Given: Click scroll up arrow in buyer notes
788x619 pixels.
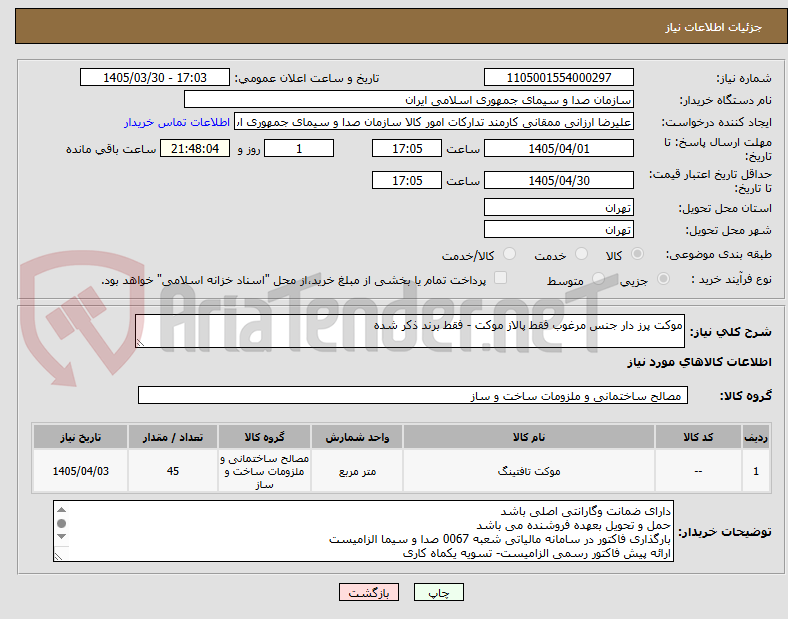Looking at the screenshot, I should pyautogui.click(x=61, y=510).
